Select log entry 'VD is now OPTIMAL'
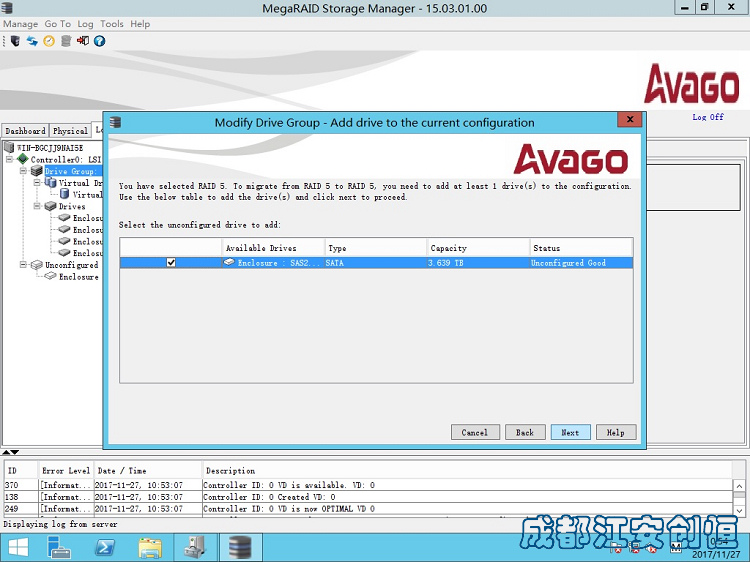Screen dimensions: 750x562 [x=368, y=508]
